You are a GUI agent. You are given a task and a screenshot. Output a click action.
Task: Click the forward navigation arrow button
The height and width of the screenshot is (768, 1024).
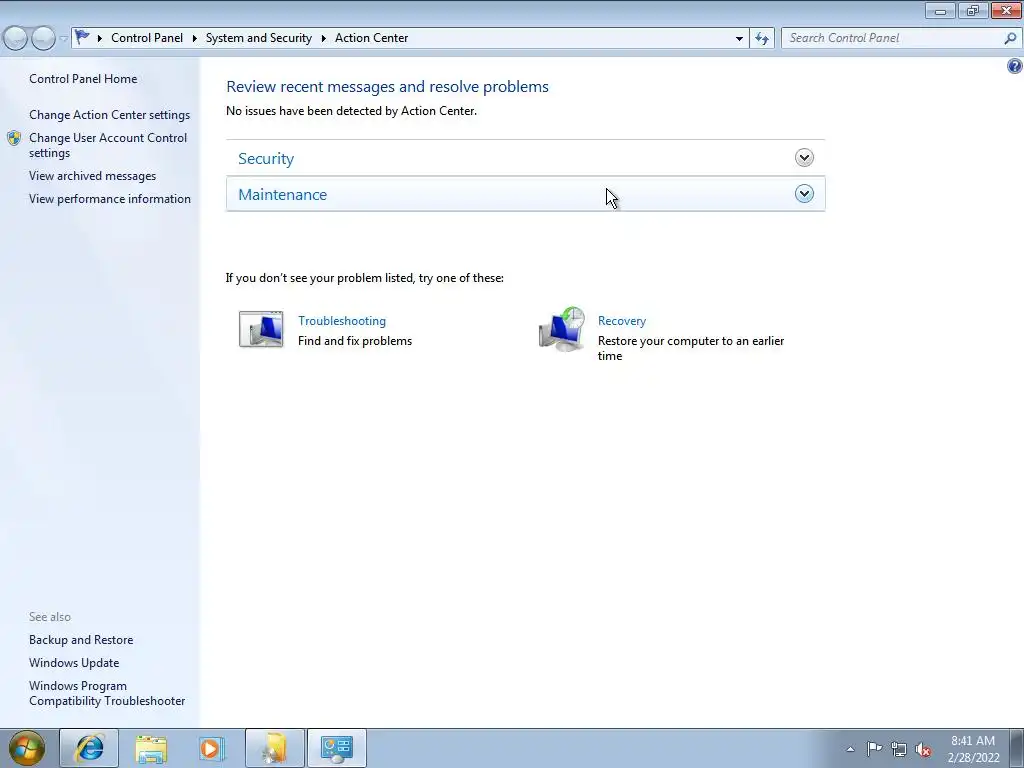(43, 39)
